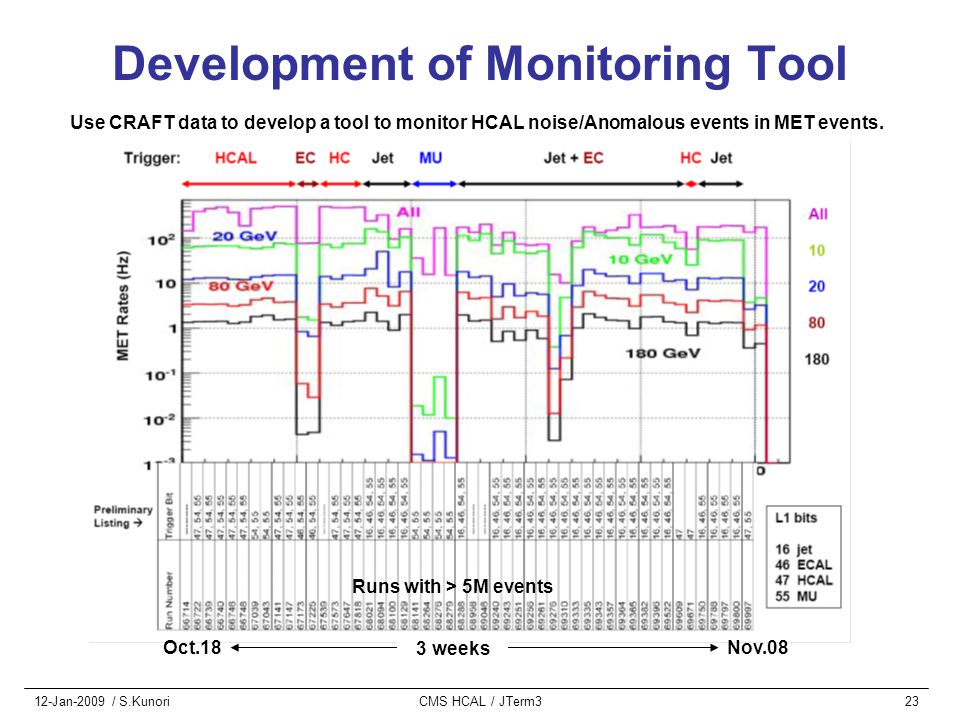Image resolution: width=960 pixels, height=720 pixels.
Task: Click the "HC" label near the plot's right end
Action: coord(690,158)
